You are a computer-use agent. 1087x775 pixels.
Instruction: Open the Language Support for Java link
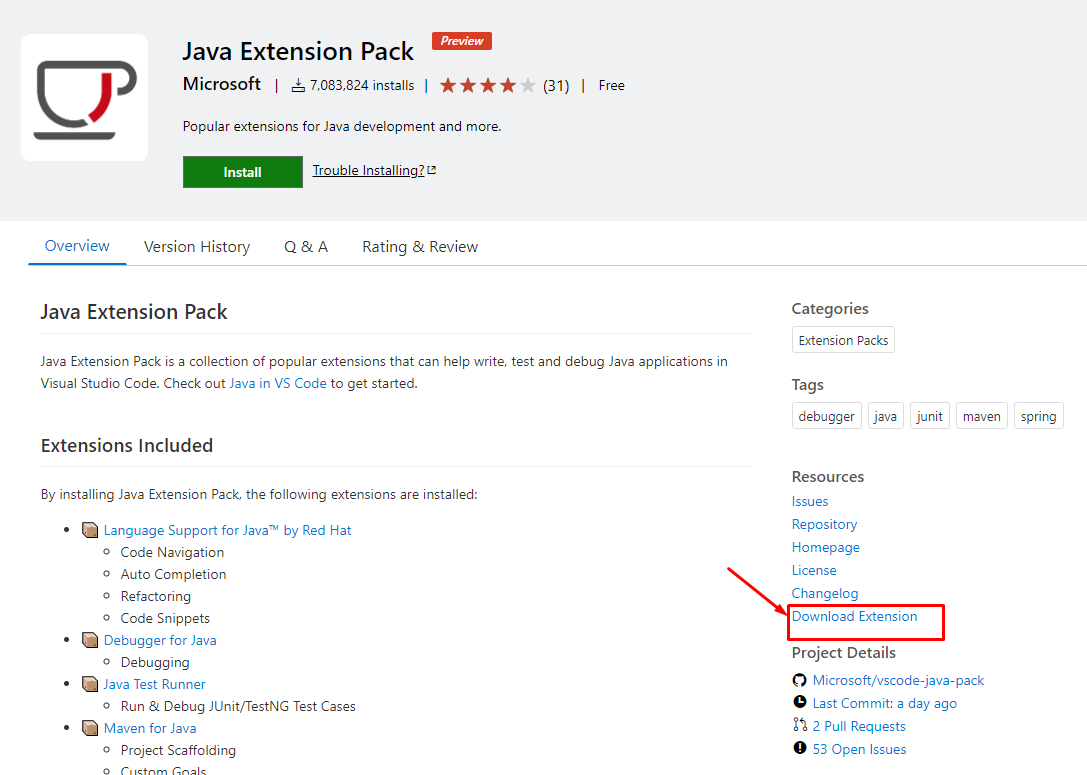coord(227,530)
